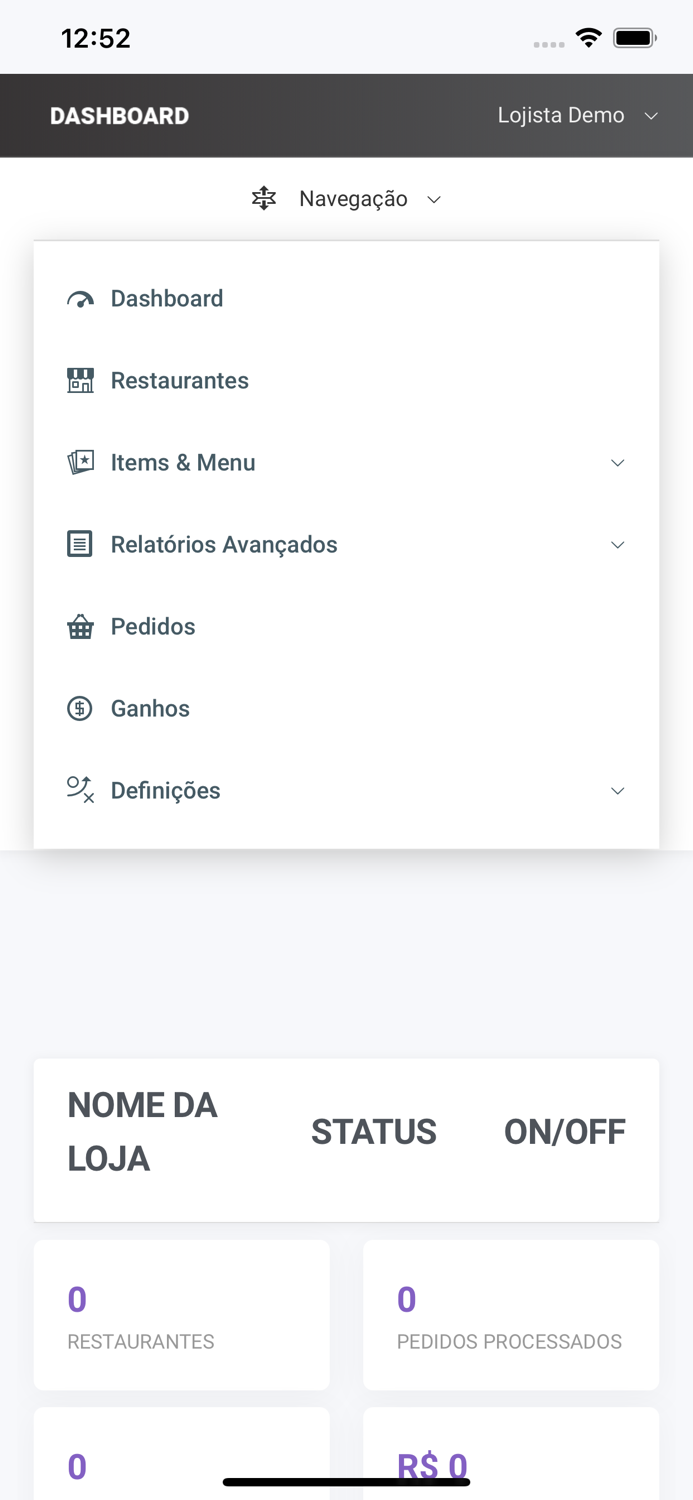The width and height of the screenshot is (693, 1500).
Task: Go to the Restaurantes menu entry
Action: [180, 381]
